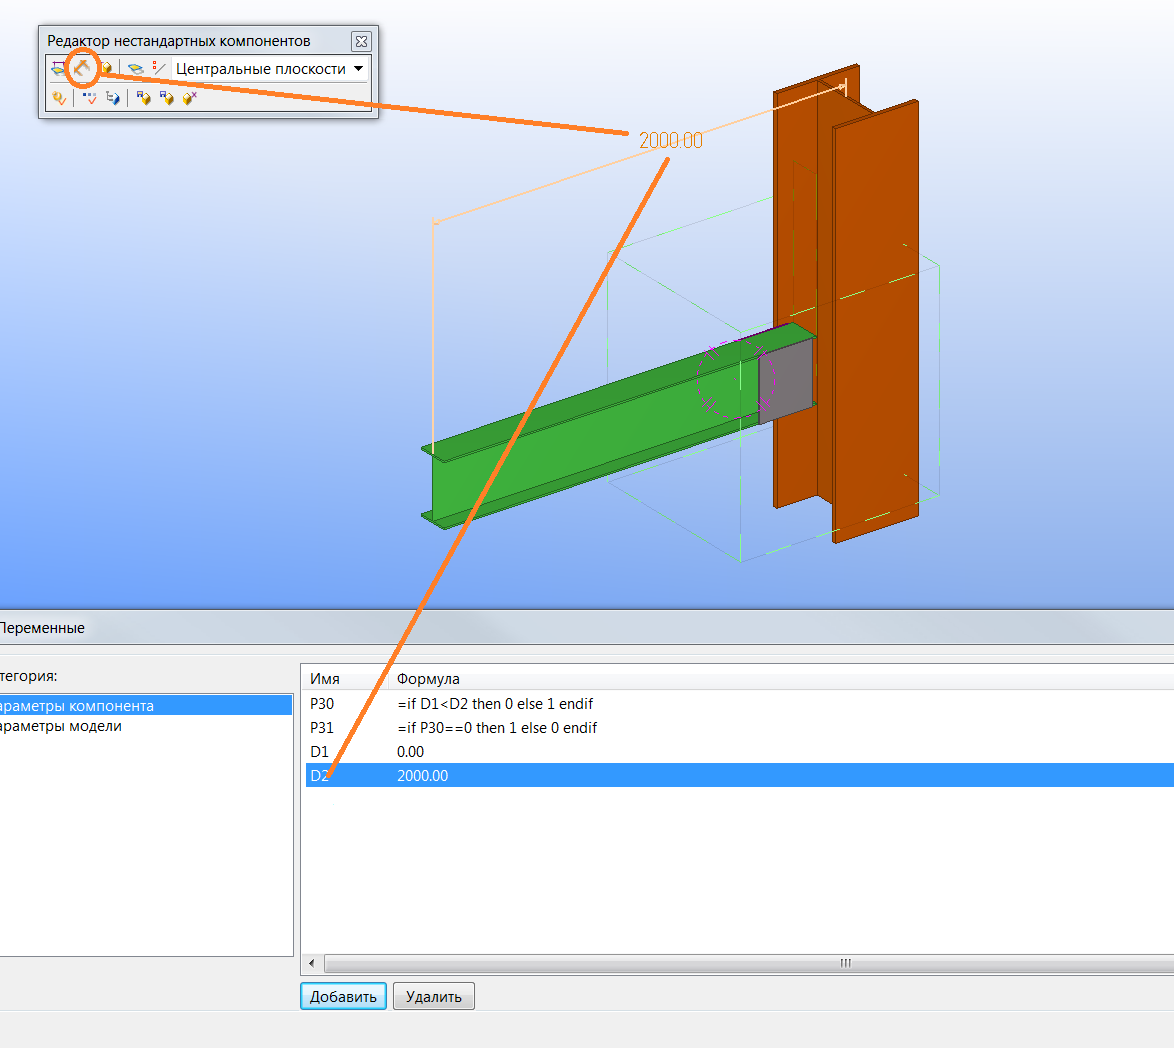Click the Формула column header

(428, 679)
